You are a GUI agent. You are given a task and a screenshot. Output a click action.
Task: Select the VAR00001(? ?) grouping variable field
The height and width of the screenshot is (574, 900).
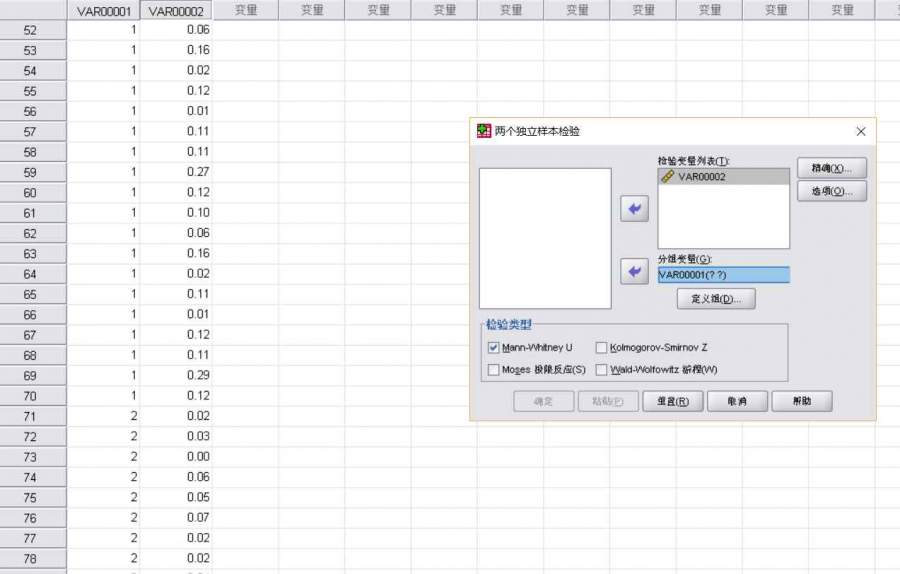point(723,275)
